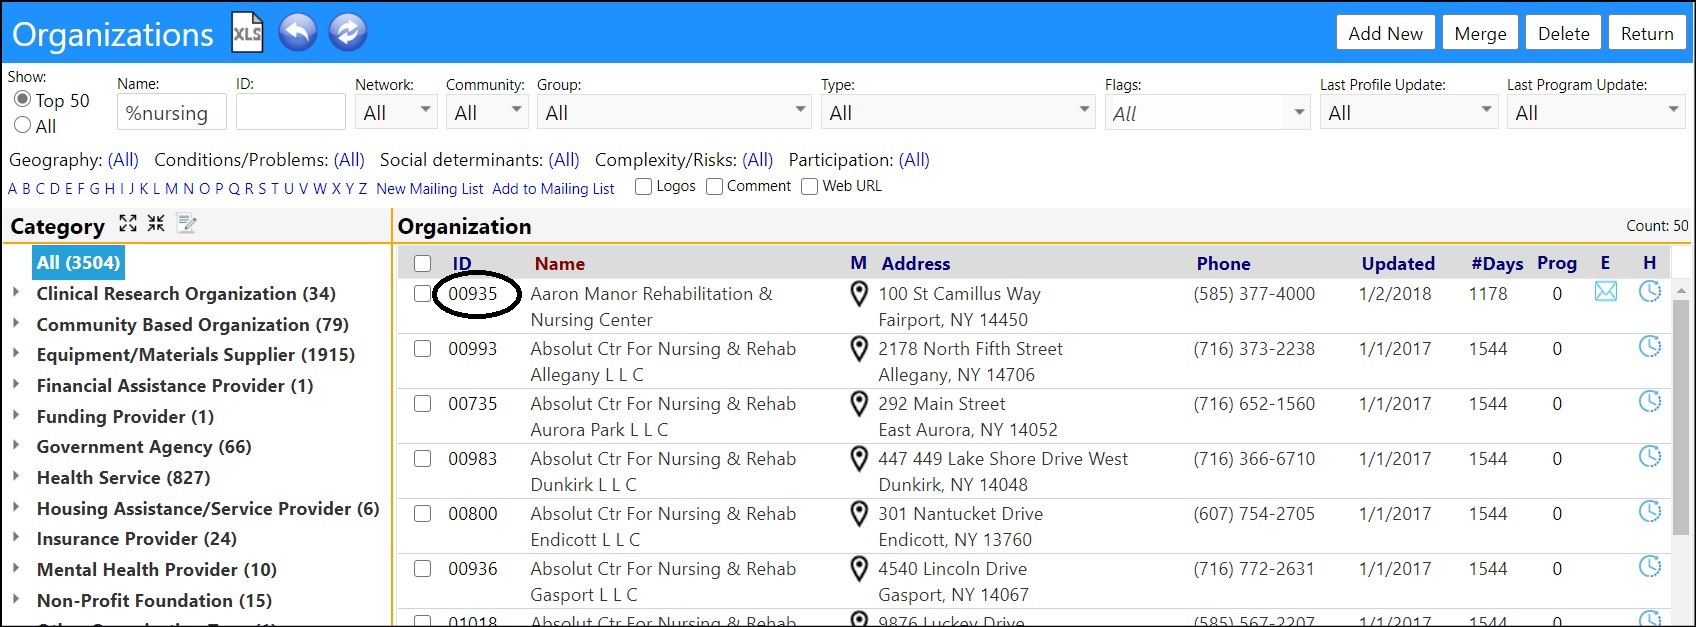
Task: Click the Name filter input field
Action: [x=172, y=112]
